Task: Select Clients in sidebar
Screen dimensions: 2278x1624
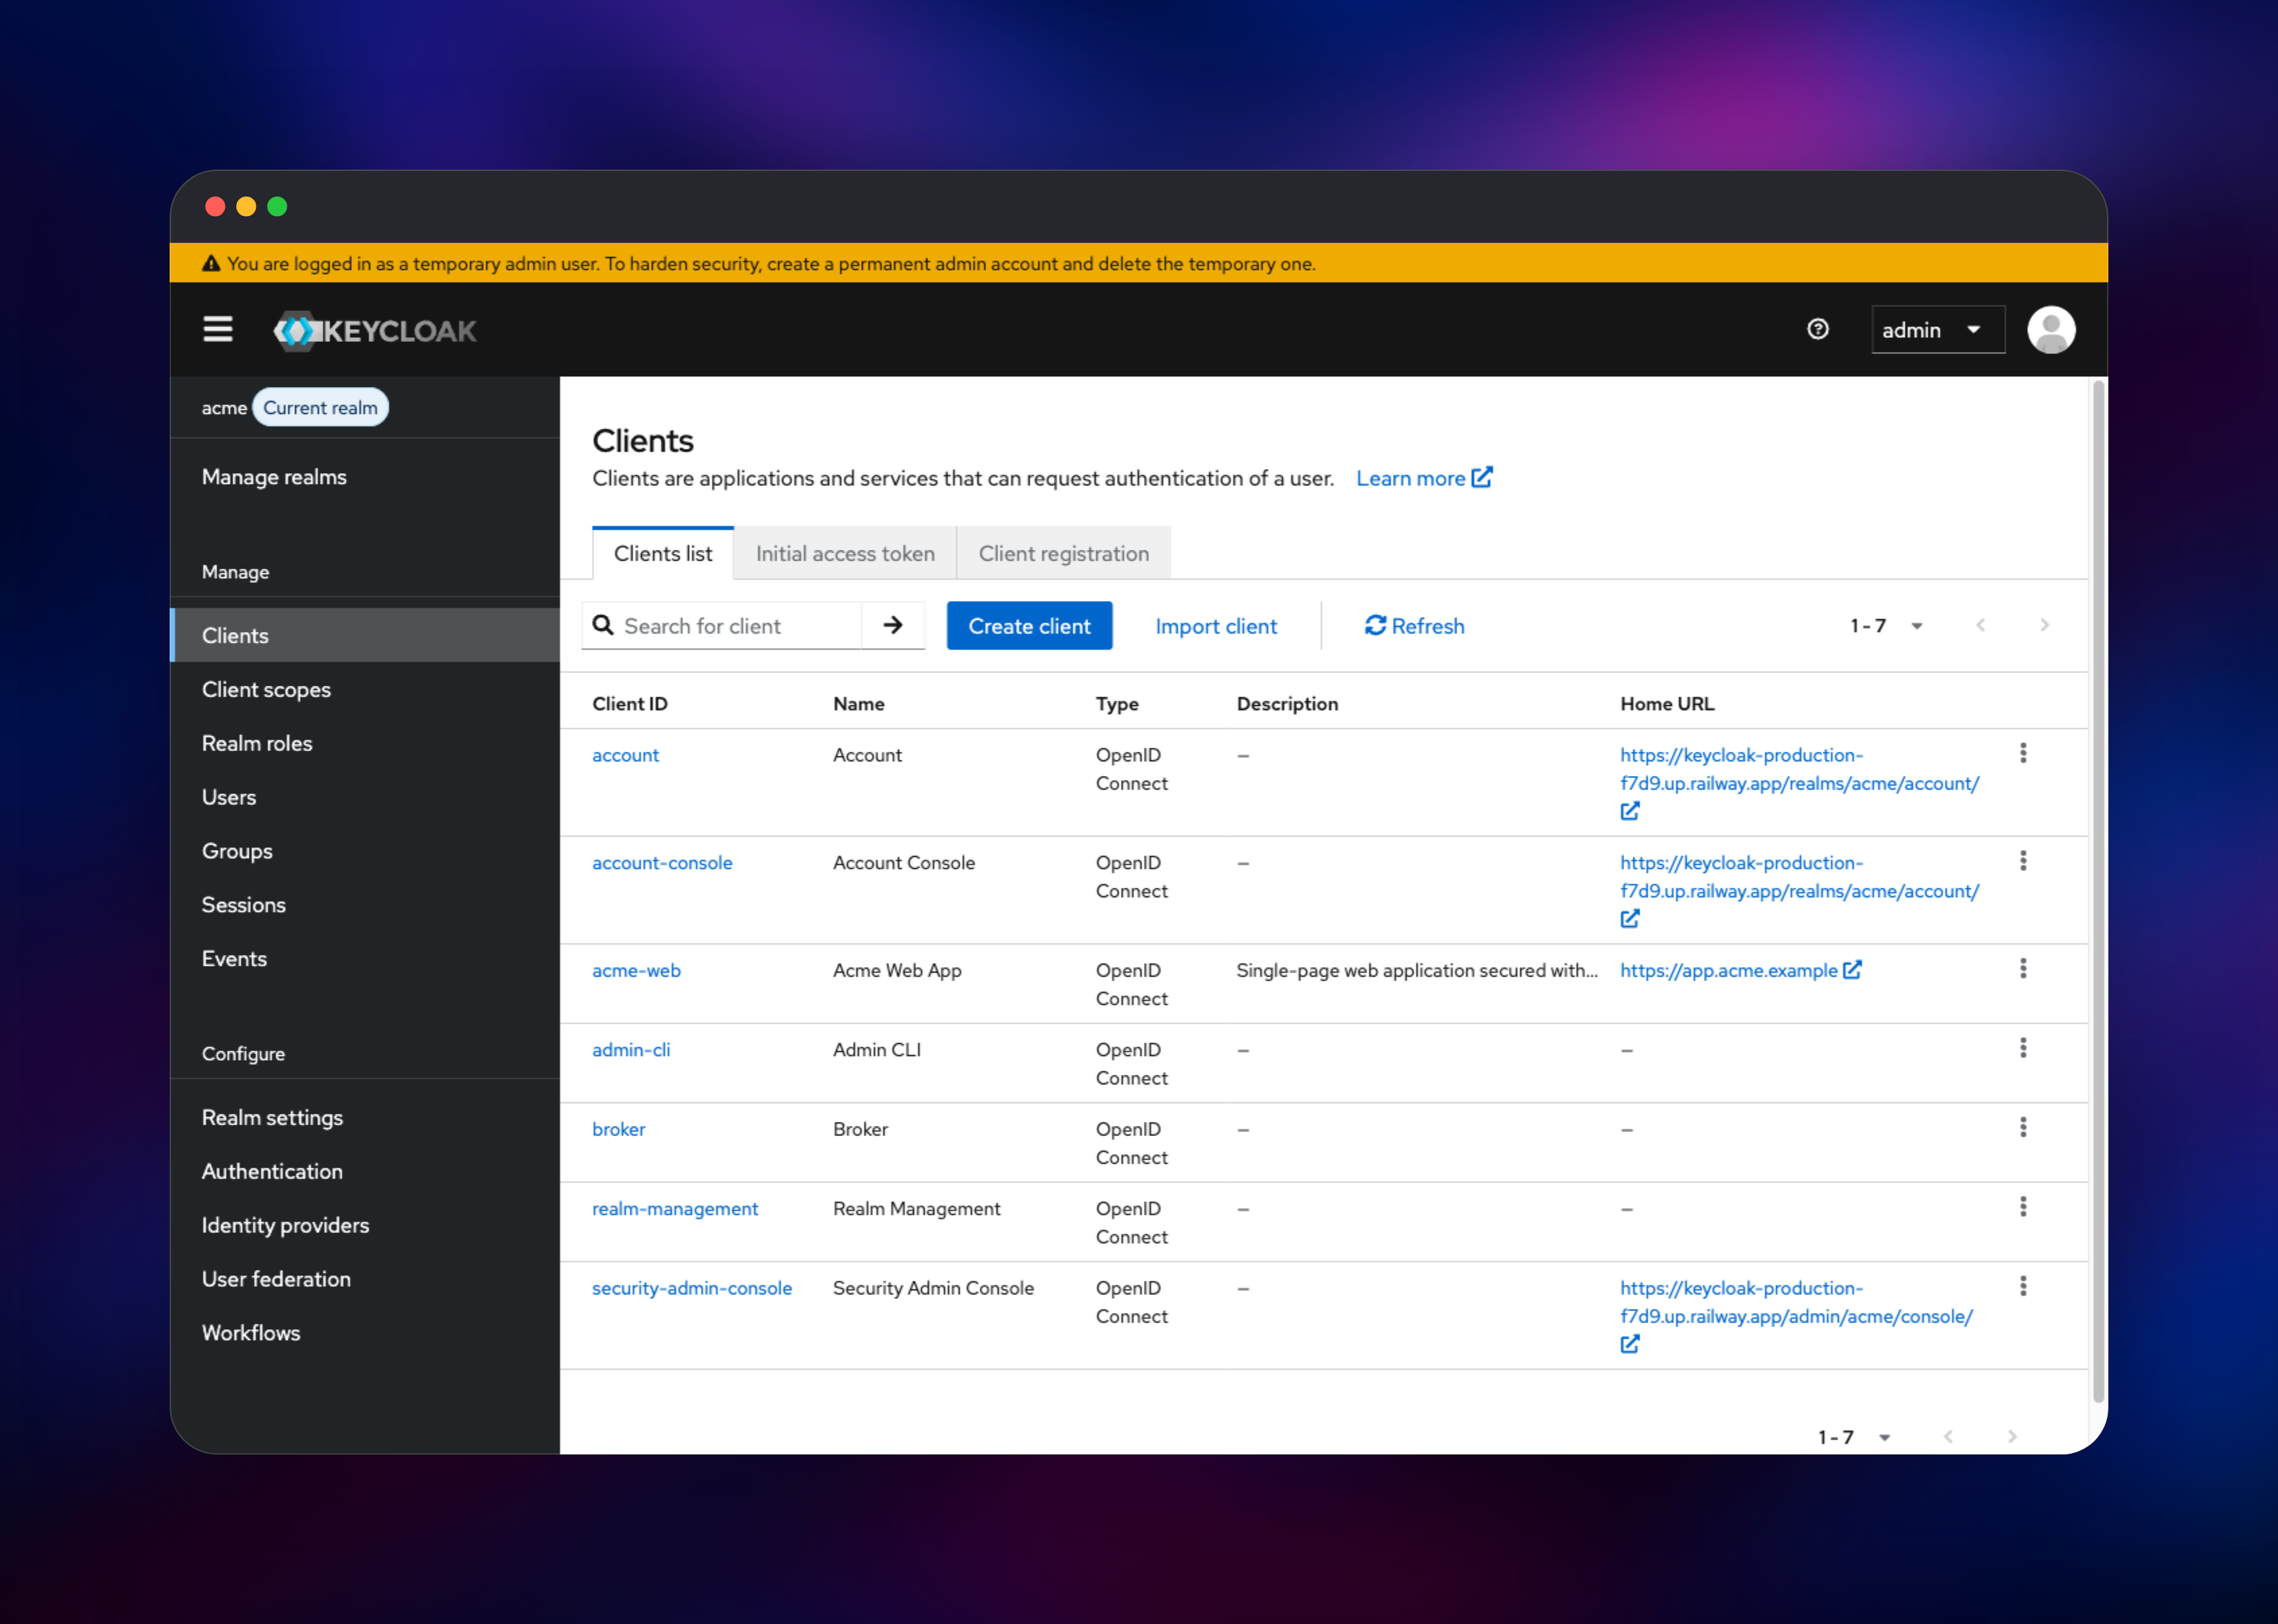Action: (x=364, y=635)
